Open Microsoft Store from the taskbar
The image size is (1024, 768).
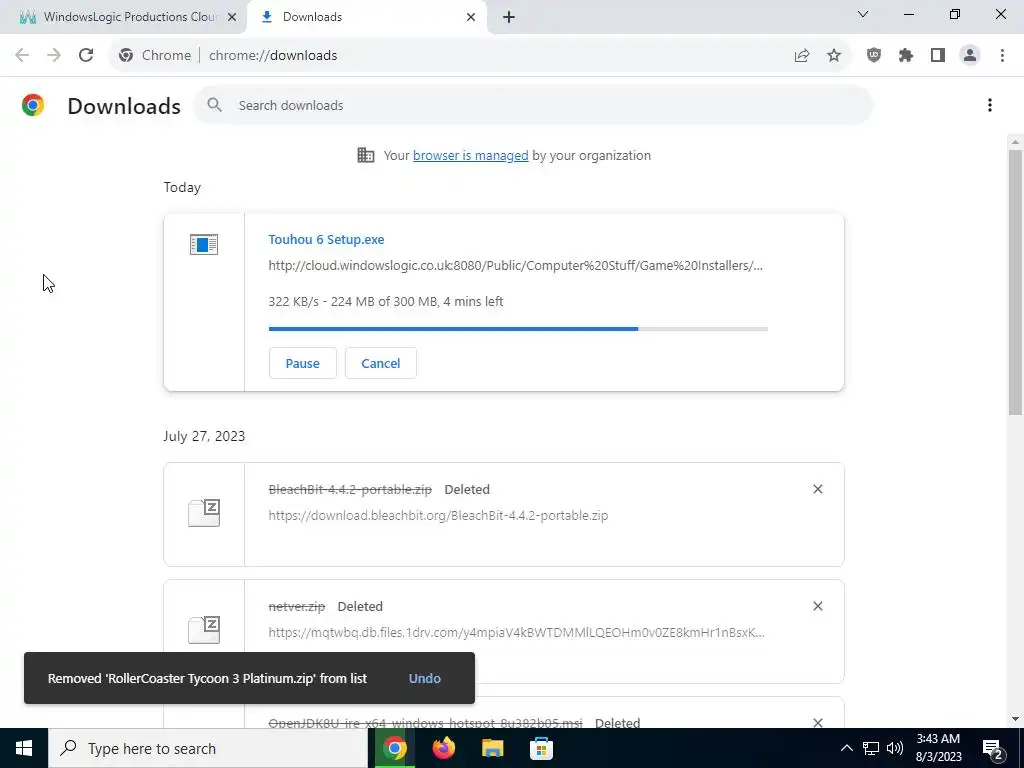tap(541, 748)
